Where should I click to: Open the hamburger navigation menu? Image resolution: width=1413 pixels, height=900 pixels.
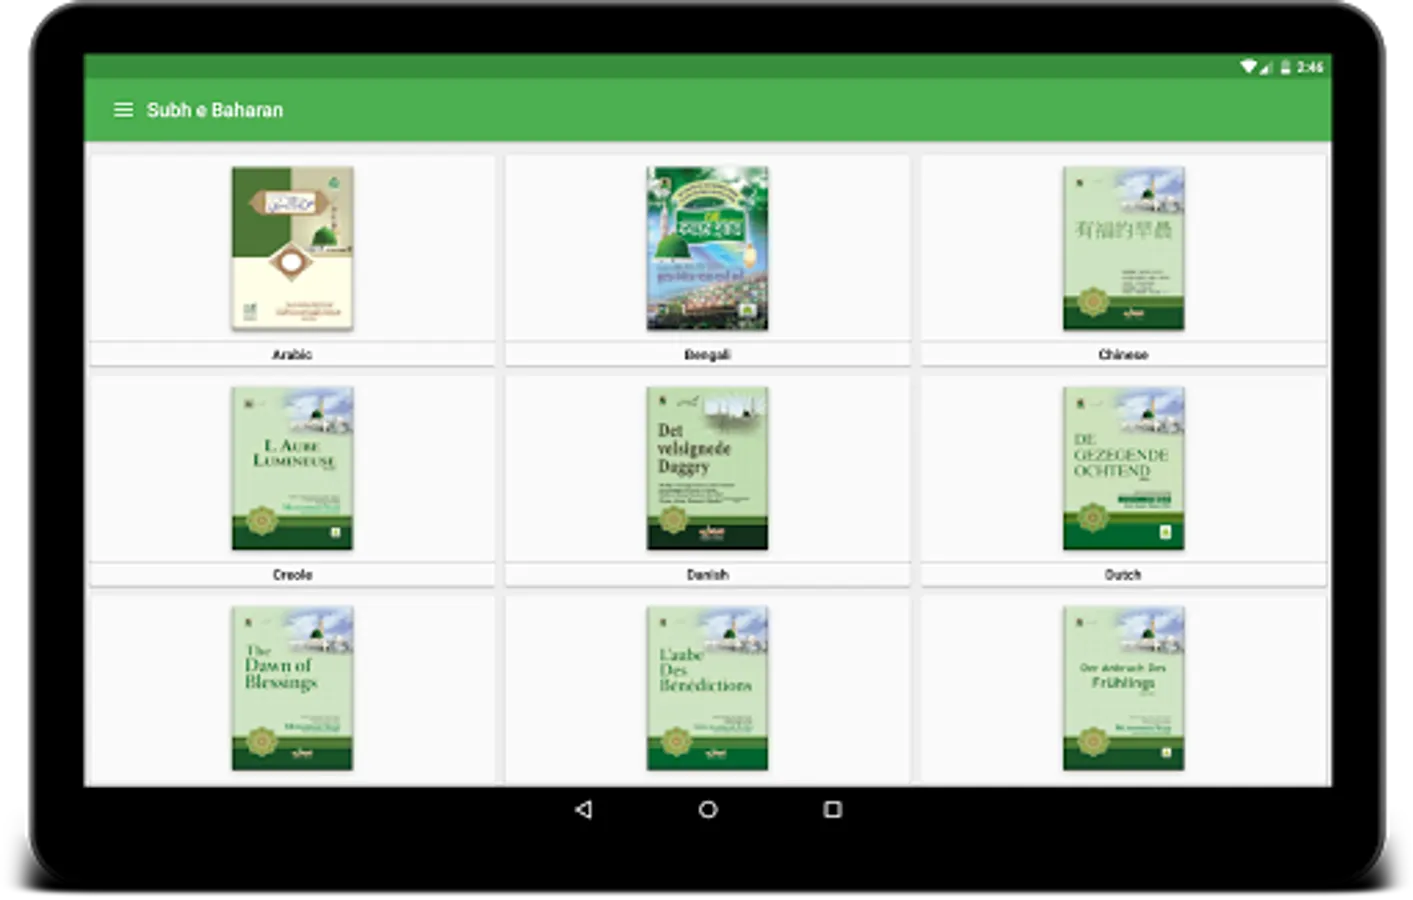(x=123, y=110)
